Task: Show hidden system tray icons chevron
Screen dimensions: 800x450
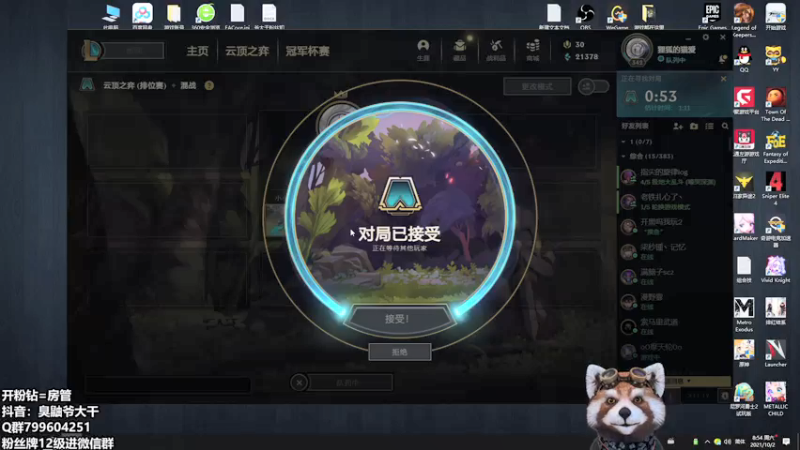Action: [707, 441]
